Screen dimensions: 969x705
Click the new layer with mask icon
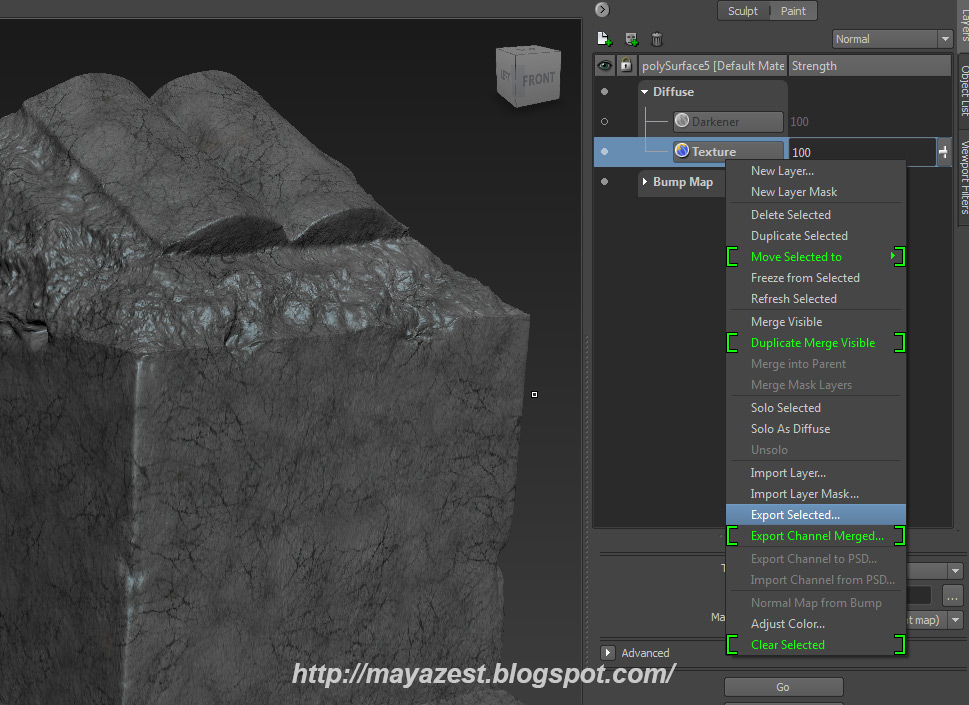[630, 38]
